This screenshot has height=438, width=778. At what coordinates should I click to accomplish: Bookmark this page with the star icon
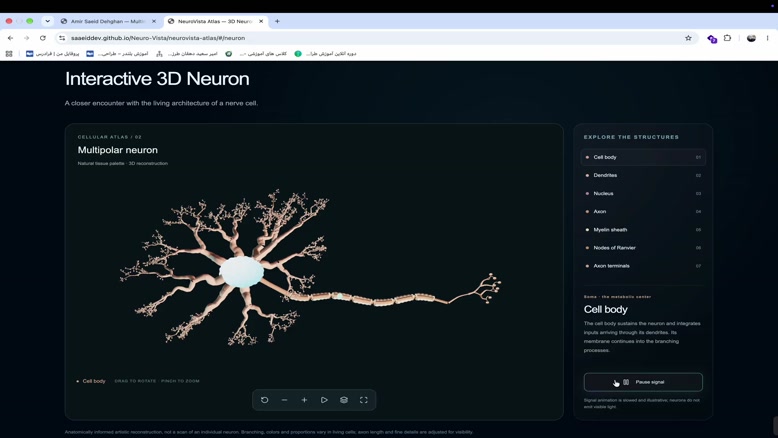tap(688, 38)
